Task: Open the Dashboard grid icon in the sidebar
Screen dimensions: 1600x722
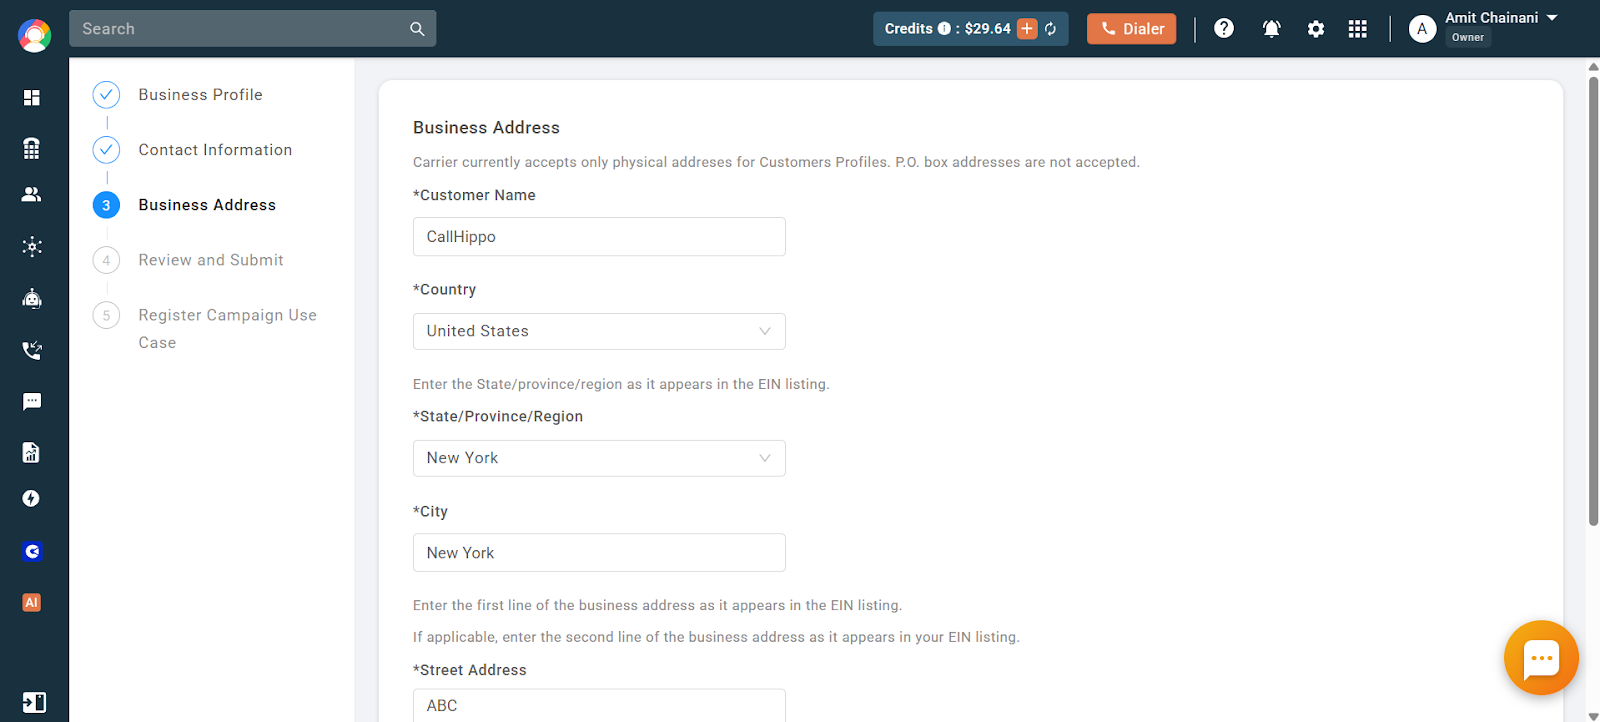Action: pos(32,97)
